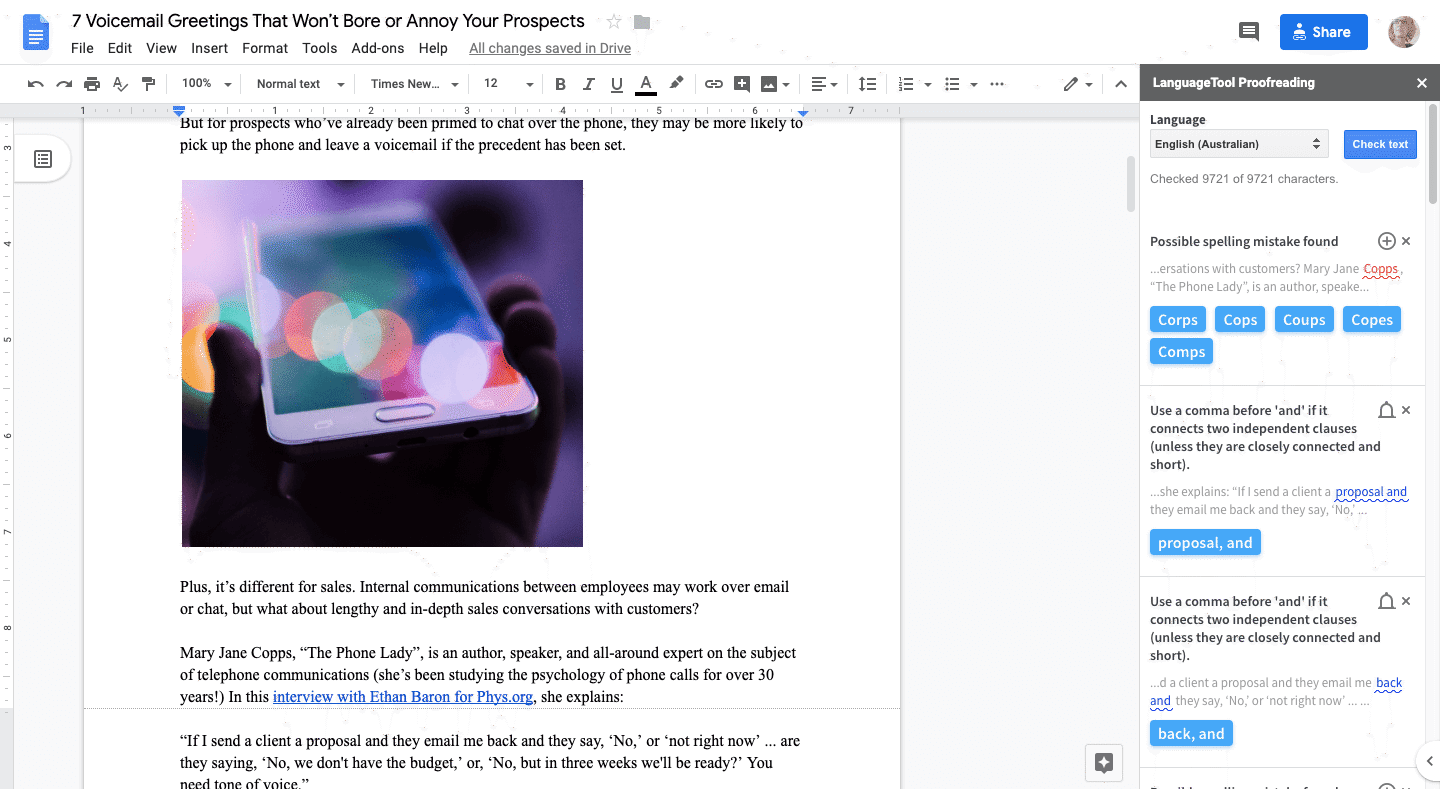Image resolution: width=1440 pixels, height=789 pixels.
Task: Add a comment from toolbar
Action: (742, 84)
